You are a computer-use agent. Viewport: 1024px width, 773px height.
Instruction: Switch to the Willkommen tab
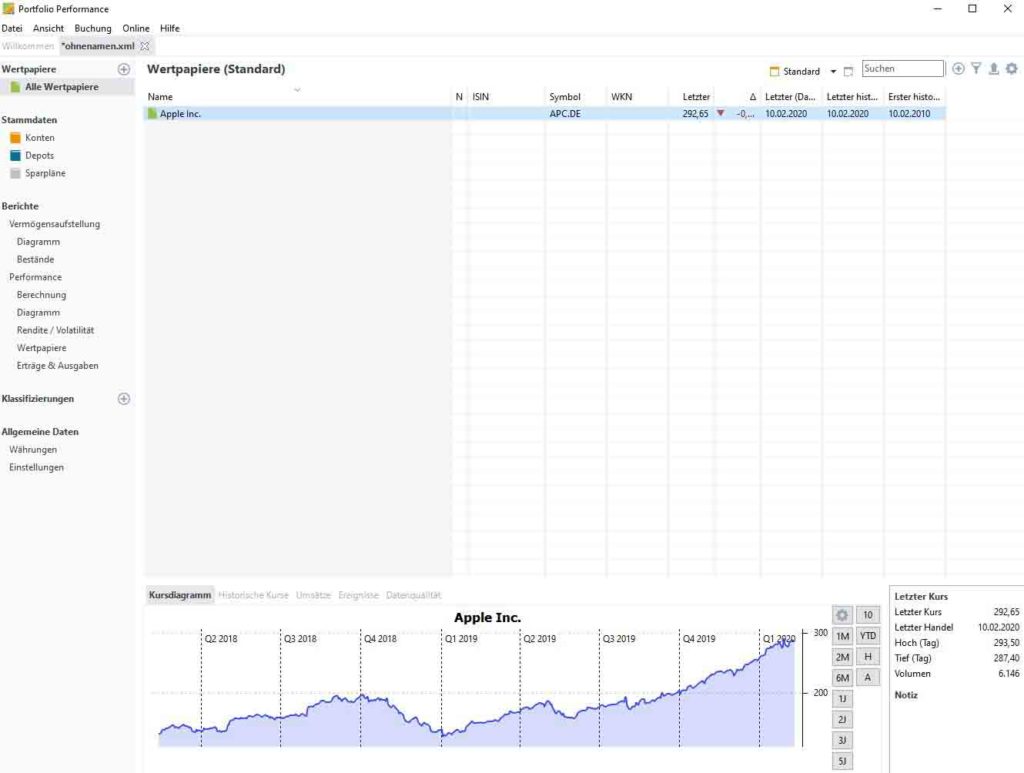(27, 46)
